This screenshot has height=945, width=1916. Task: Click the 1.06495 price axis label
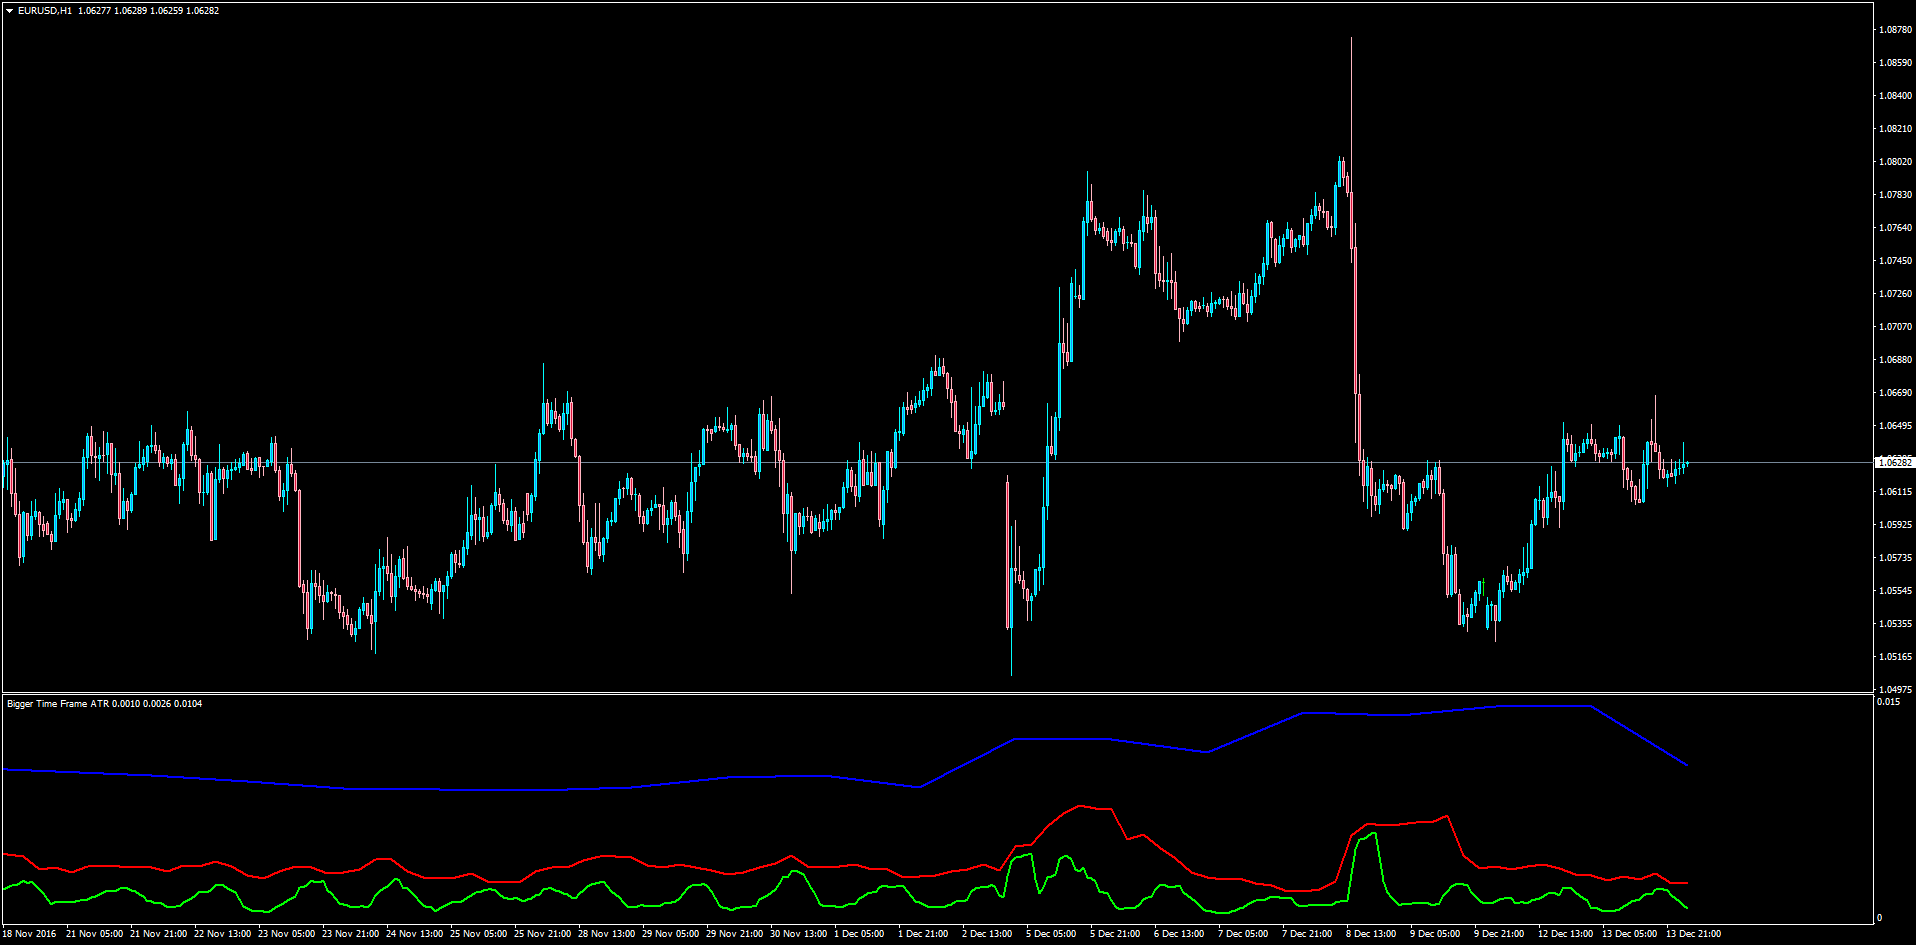tap(1895, 426)
